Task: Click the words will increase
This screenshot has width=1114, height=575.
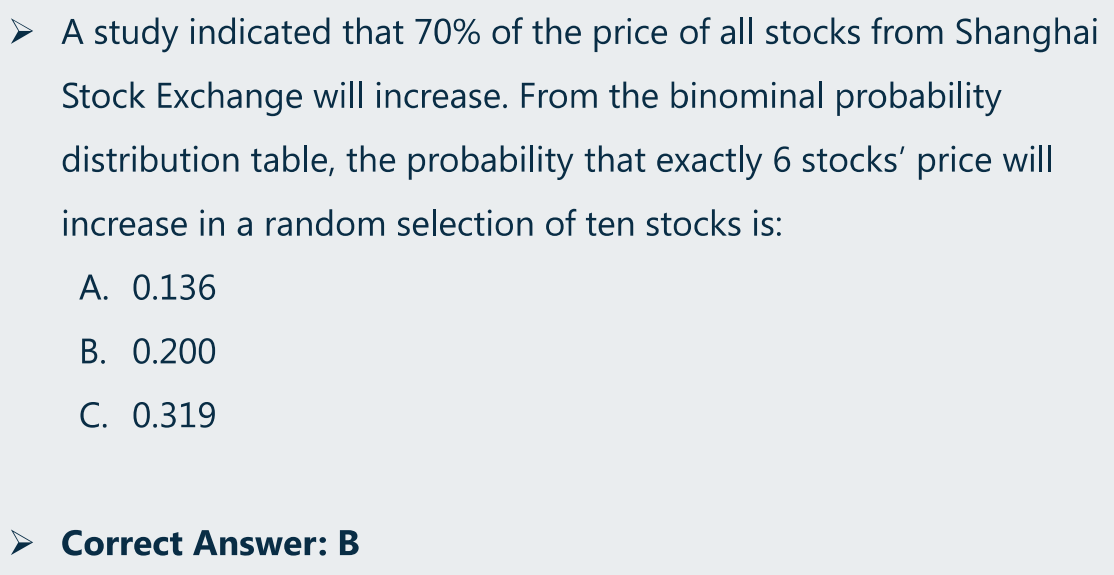Action: [x=411, y=97]
